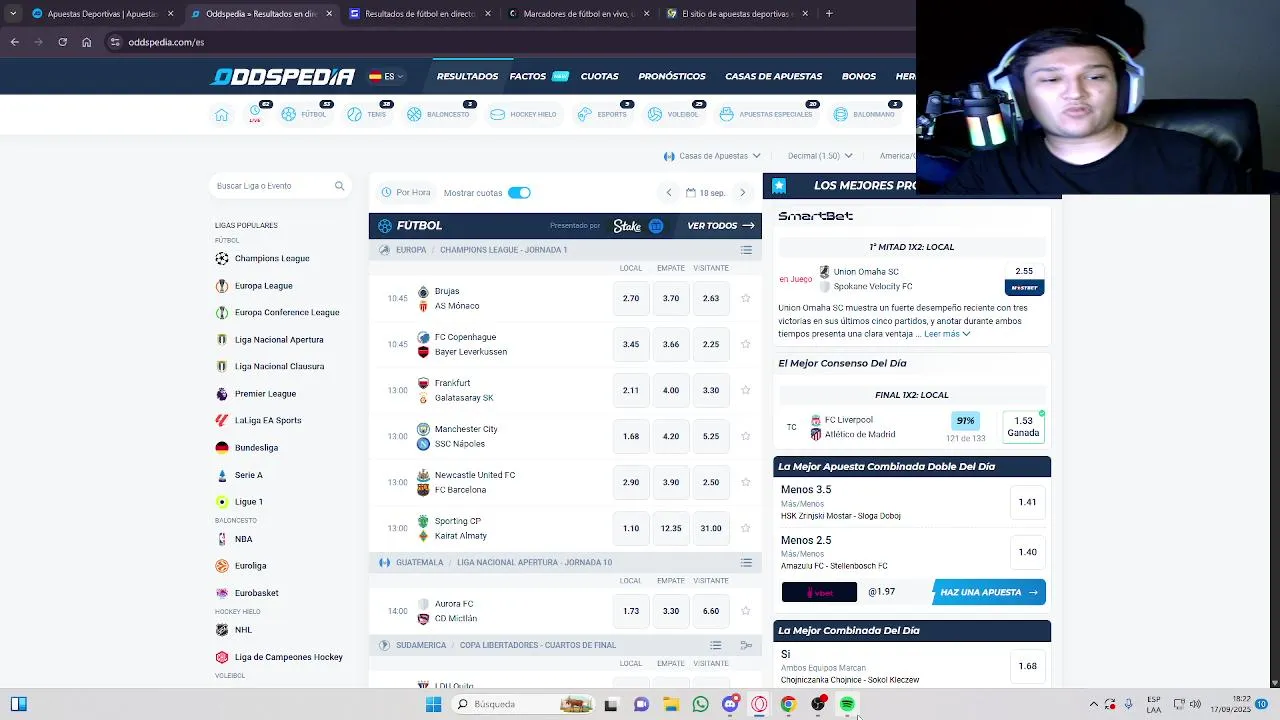1280x720 pixels.
Task: Open the ES language dropdown
Action: [x=387, y=76]
